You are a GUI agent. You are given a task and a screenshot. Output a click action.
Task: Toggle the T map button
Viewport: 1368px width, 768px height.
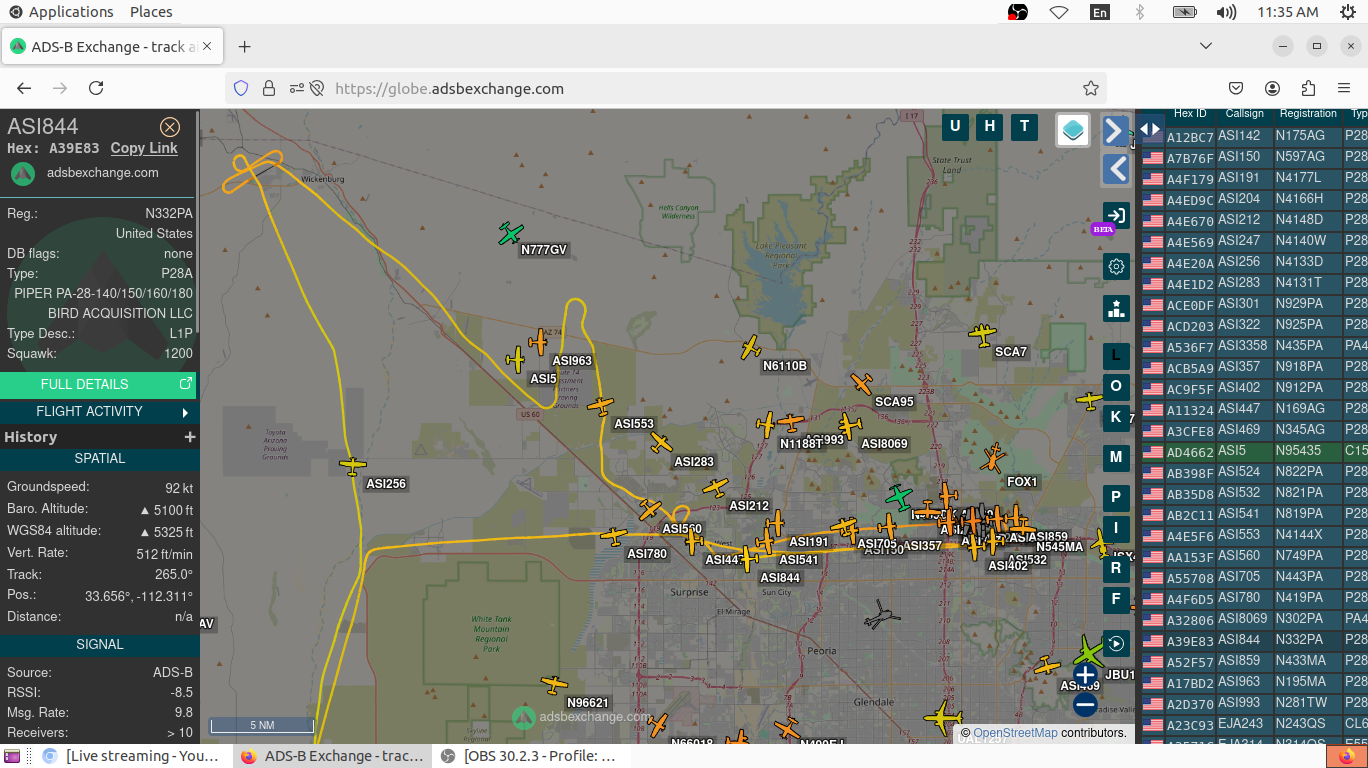coord(1024,126)
